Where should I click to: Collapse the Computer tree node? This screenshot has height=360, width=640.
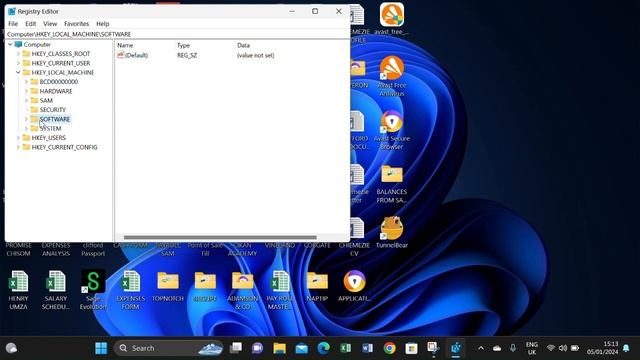[x=10, y=44]
